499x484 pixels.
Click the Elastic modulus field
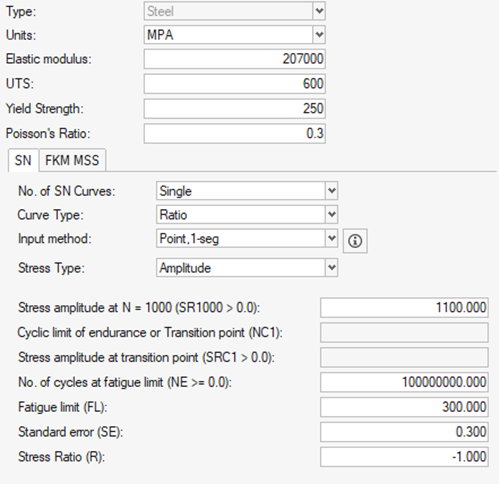click(x=235, y=59)
